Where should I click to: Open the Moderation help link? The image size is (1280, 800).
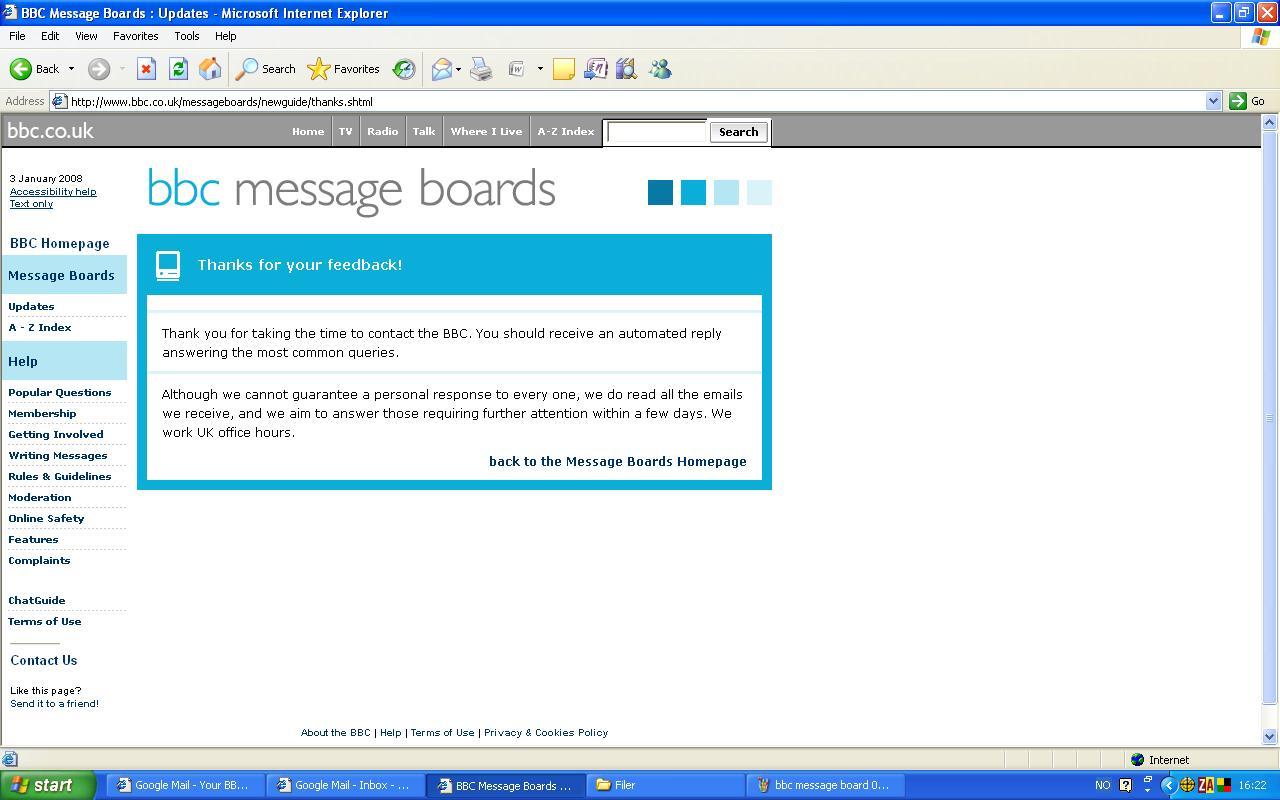point(40,497)
